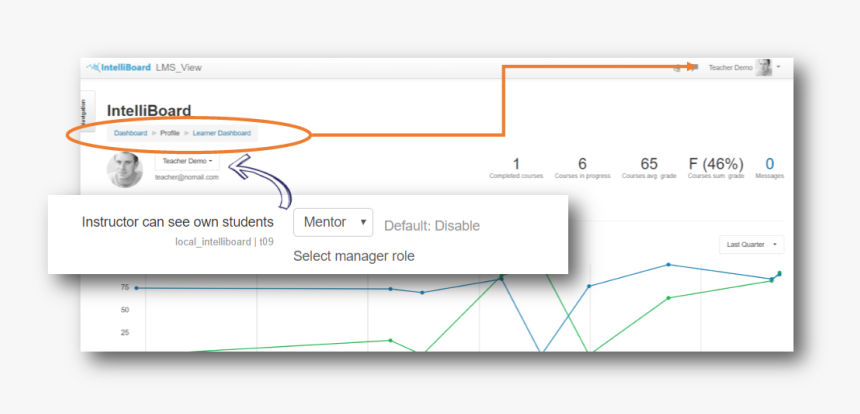Expand the Teacher Demo user selector

coord(188,160)
